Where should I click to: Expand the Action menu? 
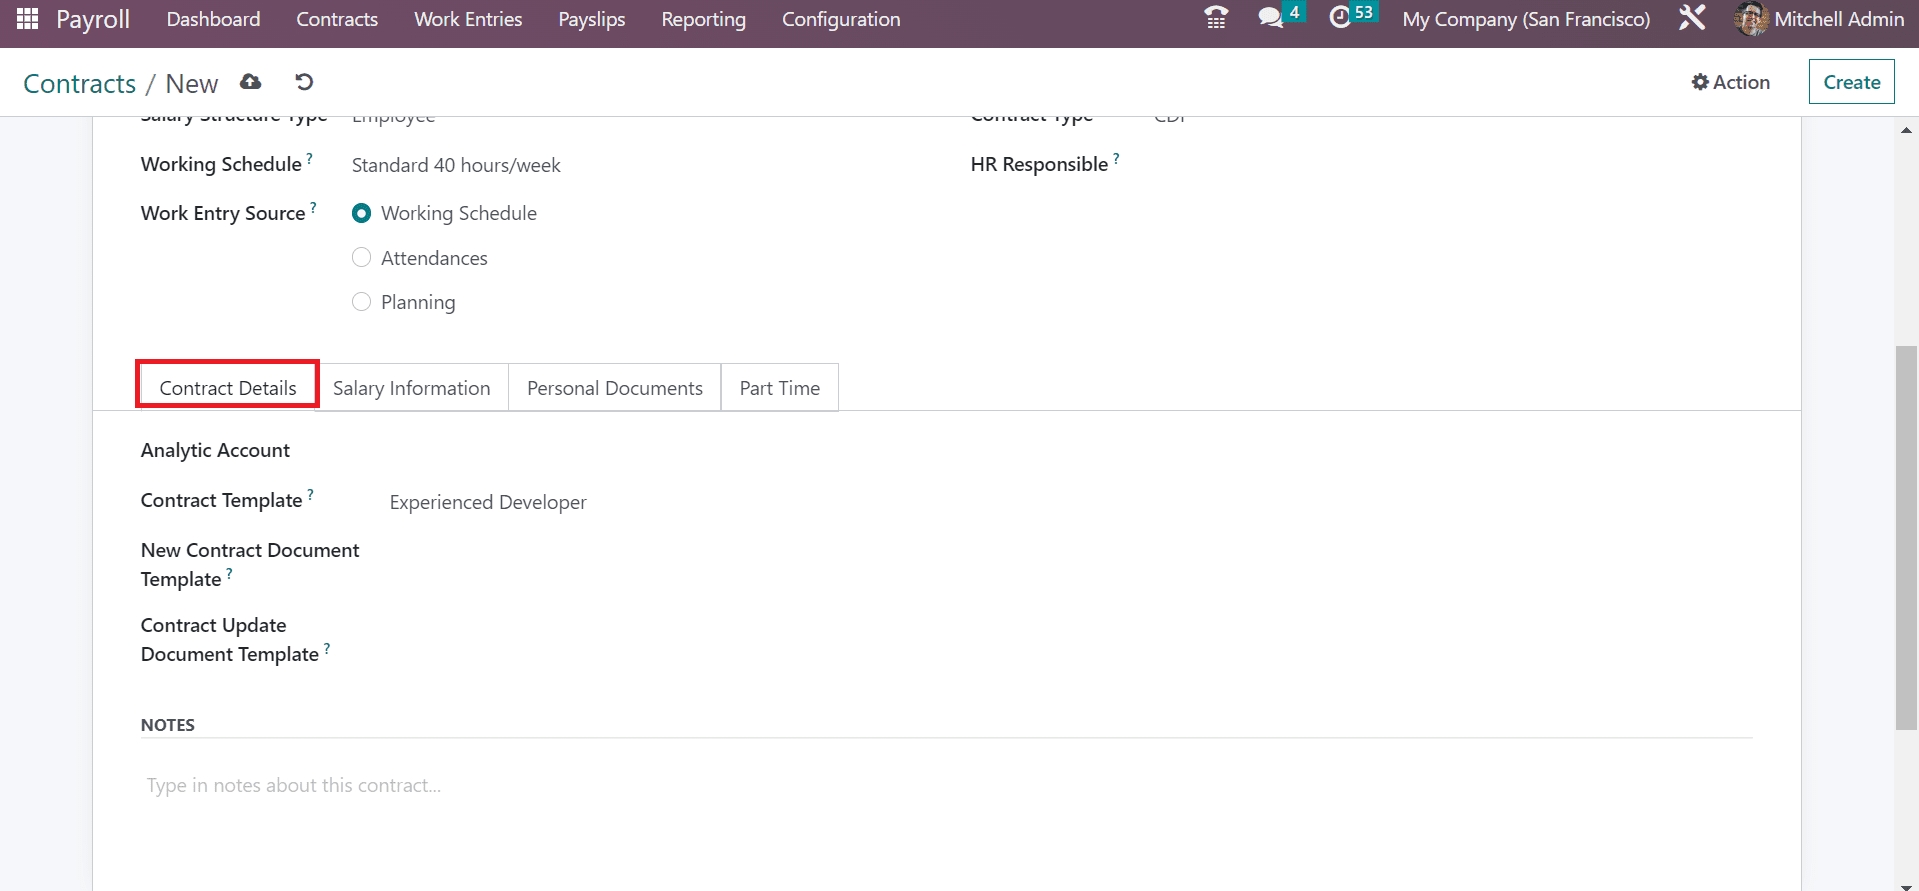1730,82
